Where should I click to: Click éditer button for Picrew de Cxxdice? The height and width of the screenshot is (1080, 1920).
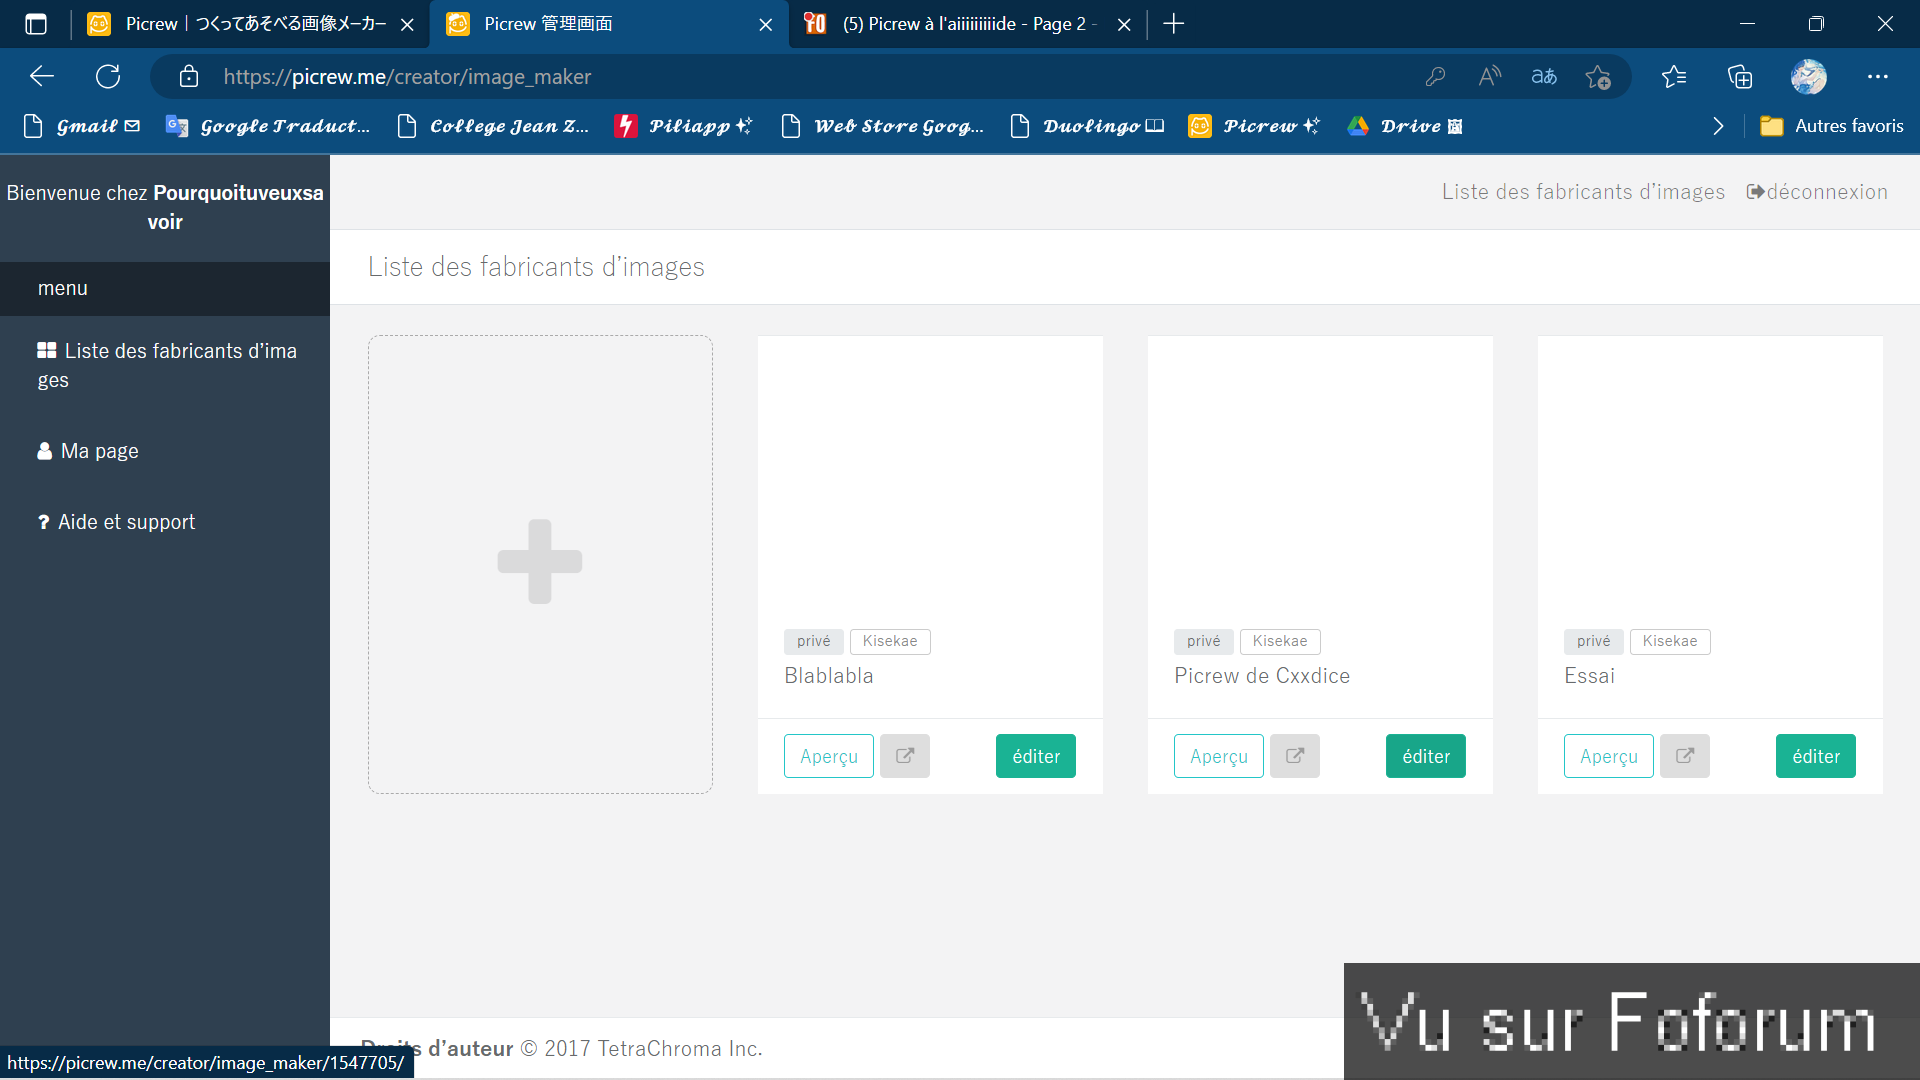[1425, 756]
